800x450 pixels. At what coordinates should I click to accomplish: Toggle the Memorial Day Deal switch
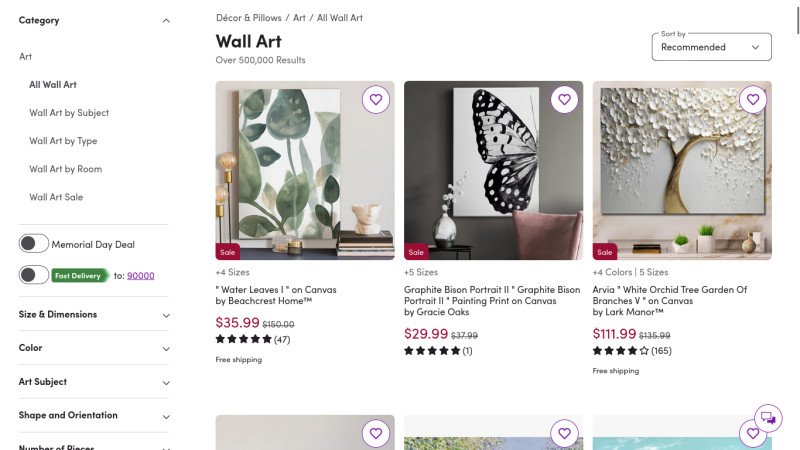coord(34,243)
